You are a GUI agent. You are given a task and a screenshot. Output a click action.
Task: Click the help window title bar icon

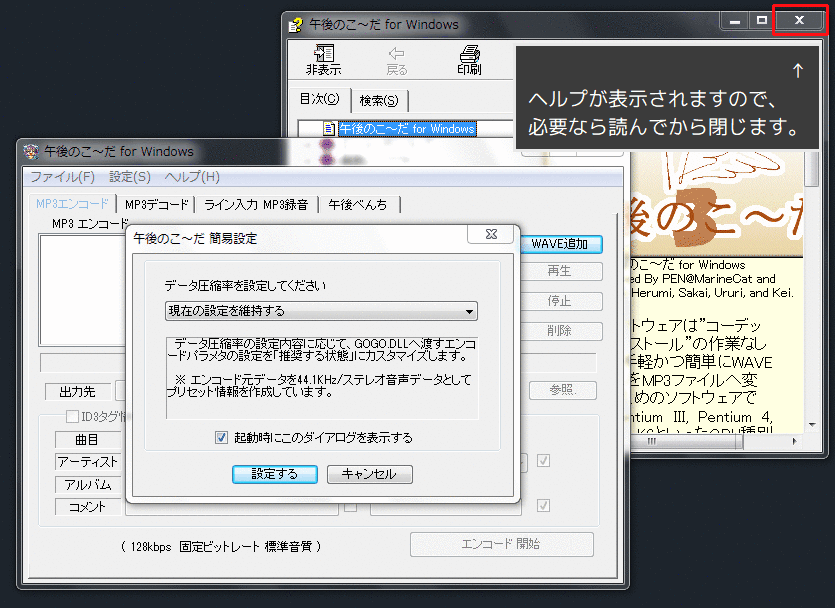294,24
